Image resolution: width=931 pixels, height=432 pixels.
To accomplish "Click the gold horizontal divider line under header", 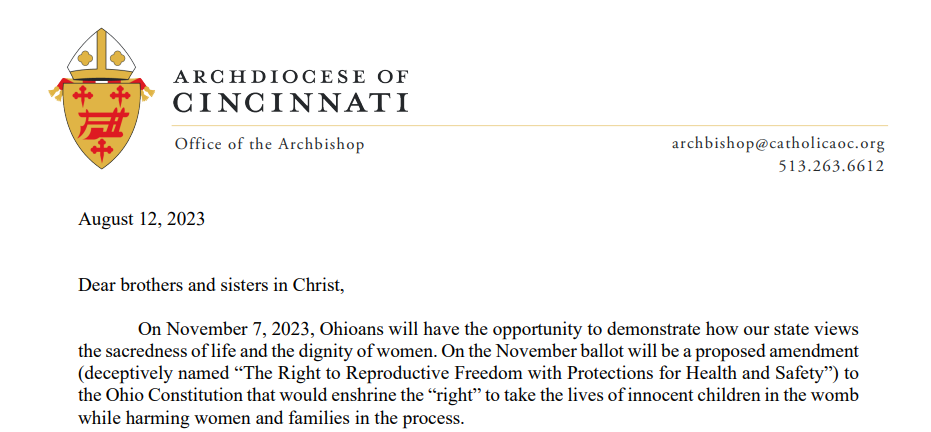I will 530,126.
